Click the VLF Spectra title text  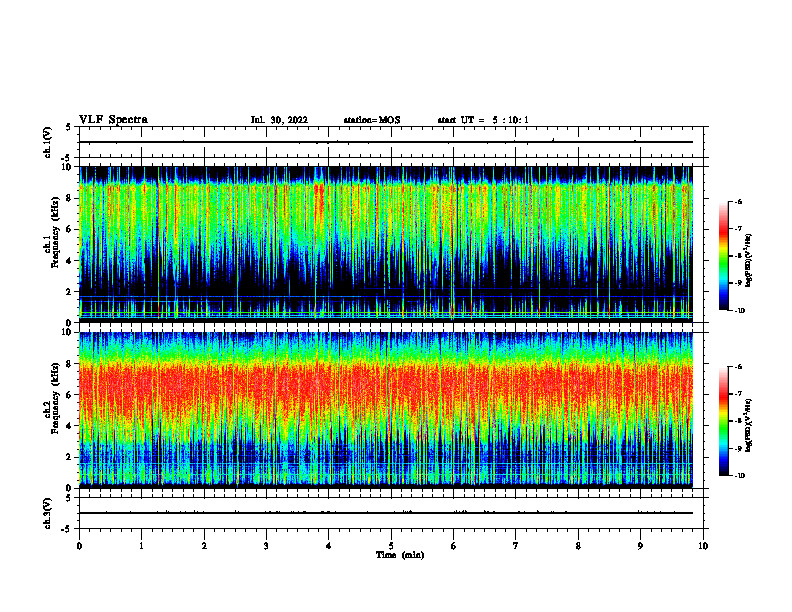113,120
